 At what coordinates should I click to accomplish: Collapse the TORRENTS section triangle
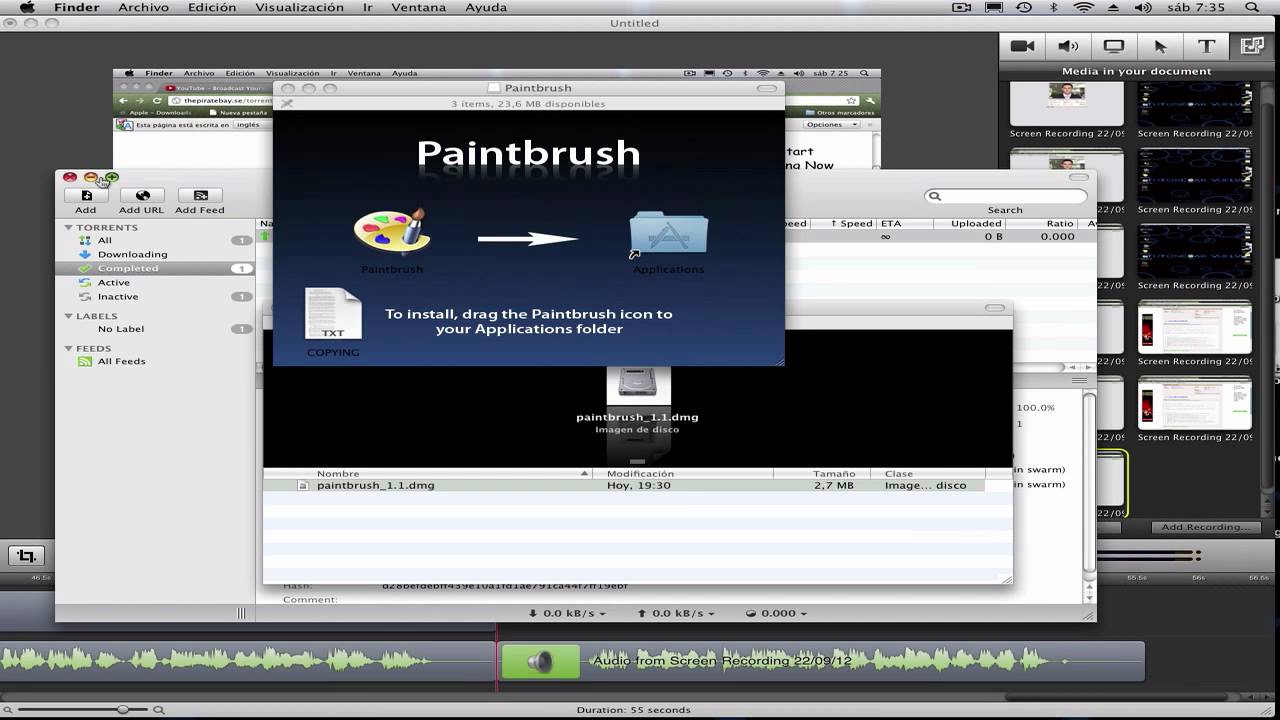pos(69,228)
